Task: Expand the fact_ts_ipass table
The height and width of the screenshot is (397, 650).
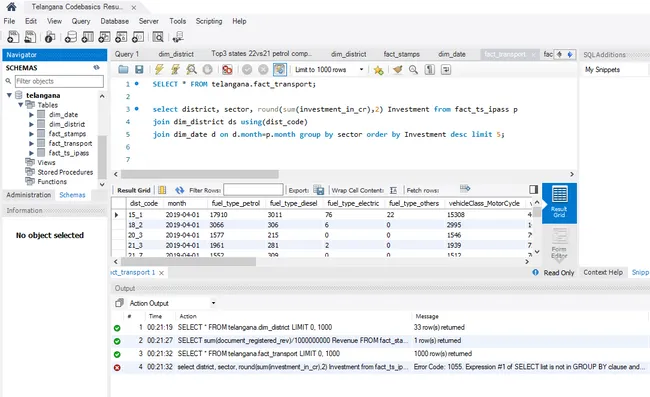Action: pyautogui.click(x=31, y=153)
